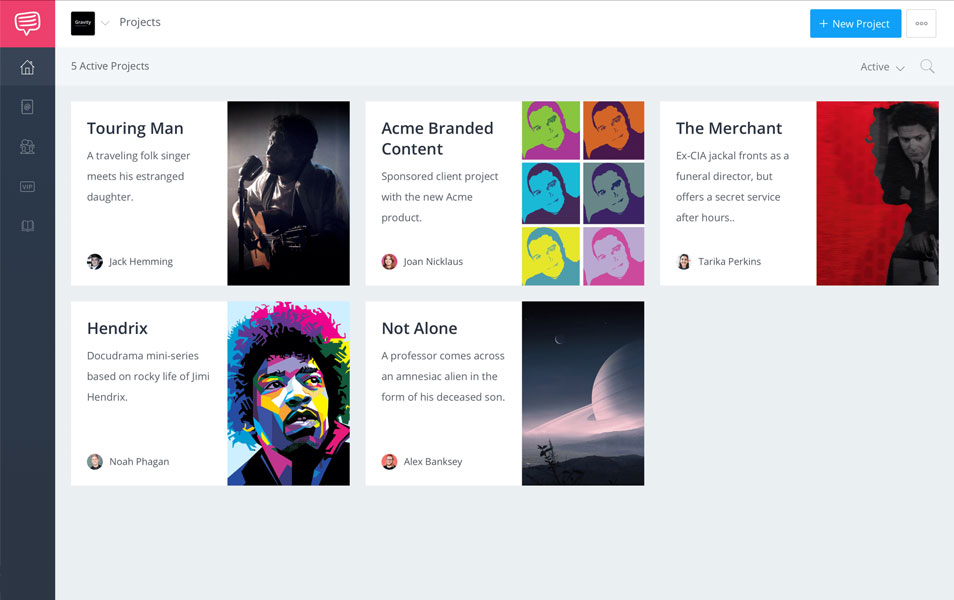Click Tarika Perkins's avatar on The Merchant card
954x600 pixels.
point(683,261)
